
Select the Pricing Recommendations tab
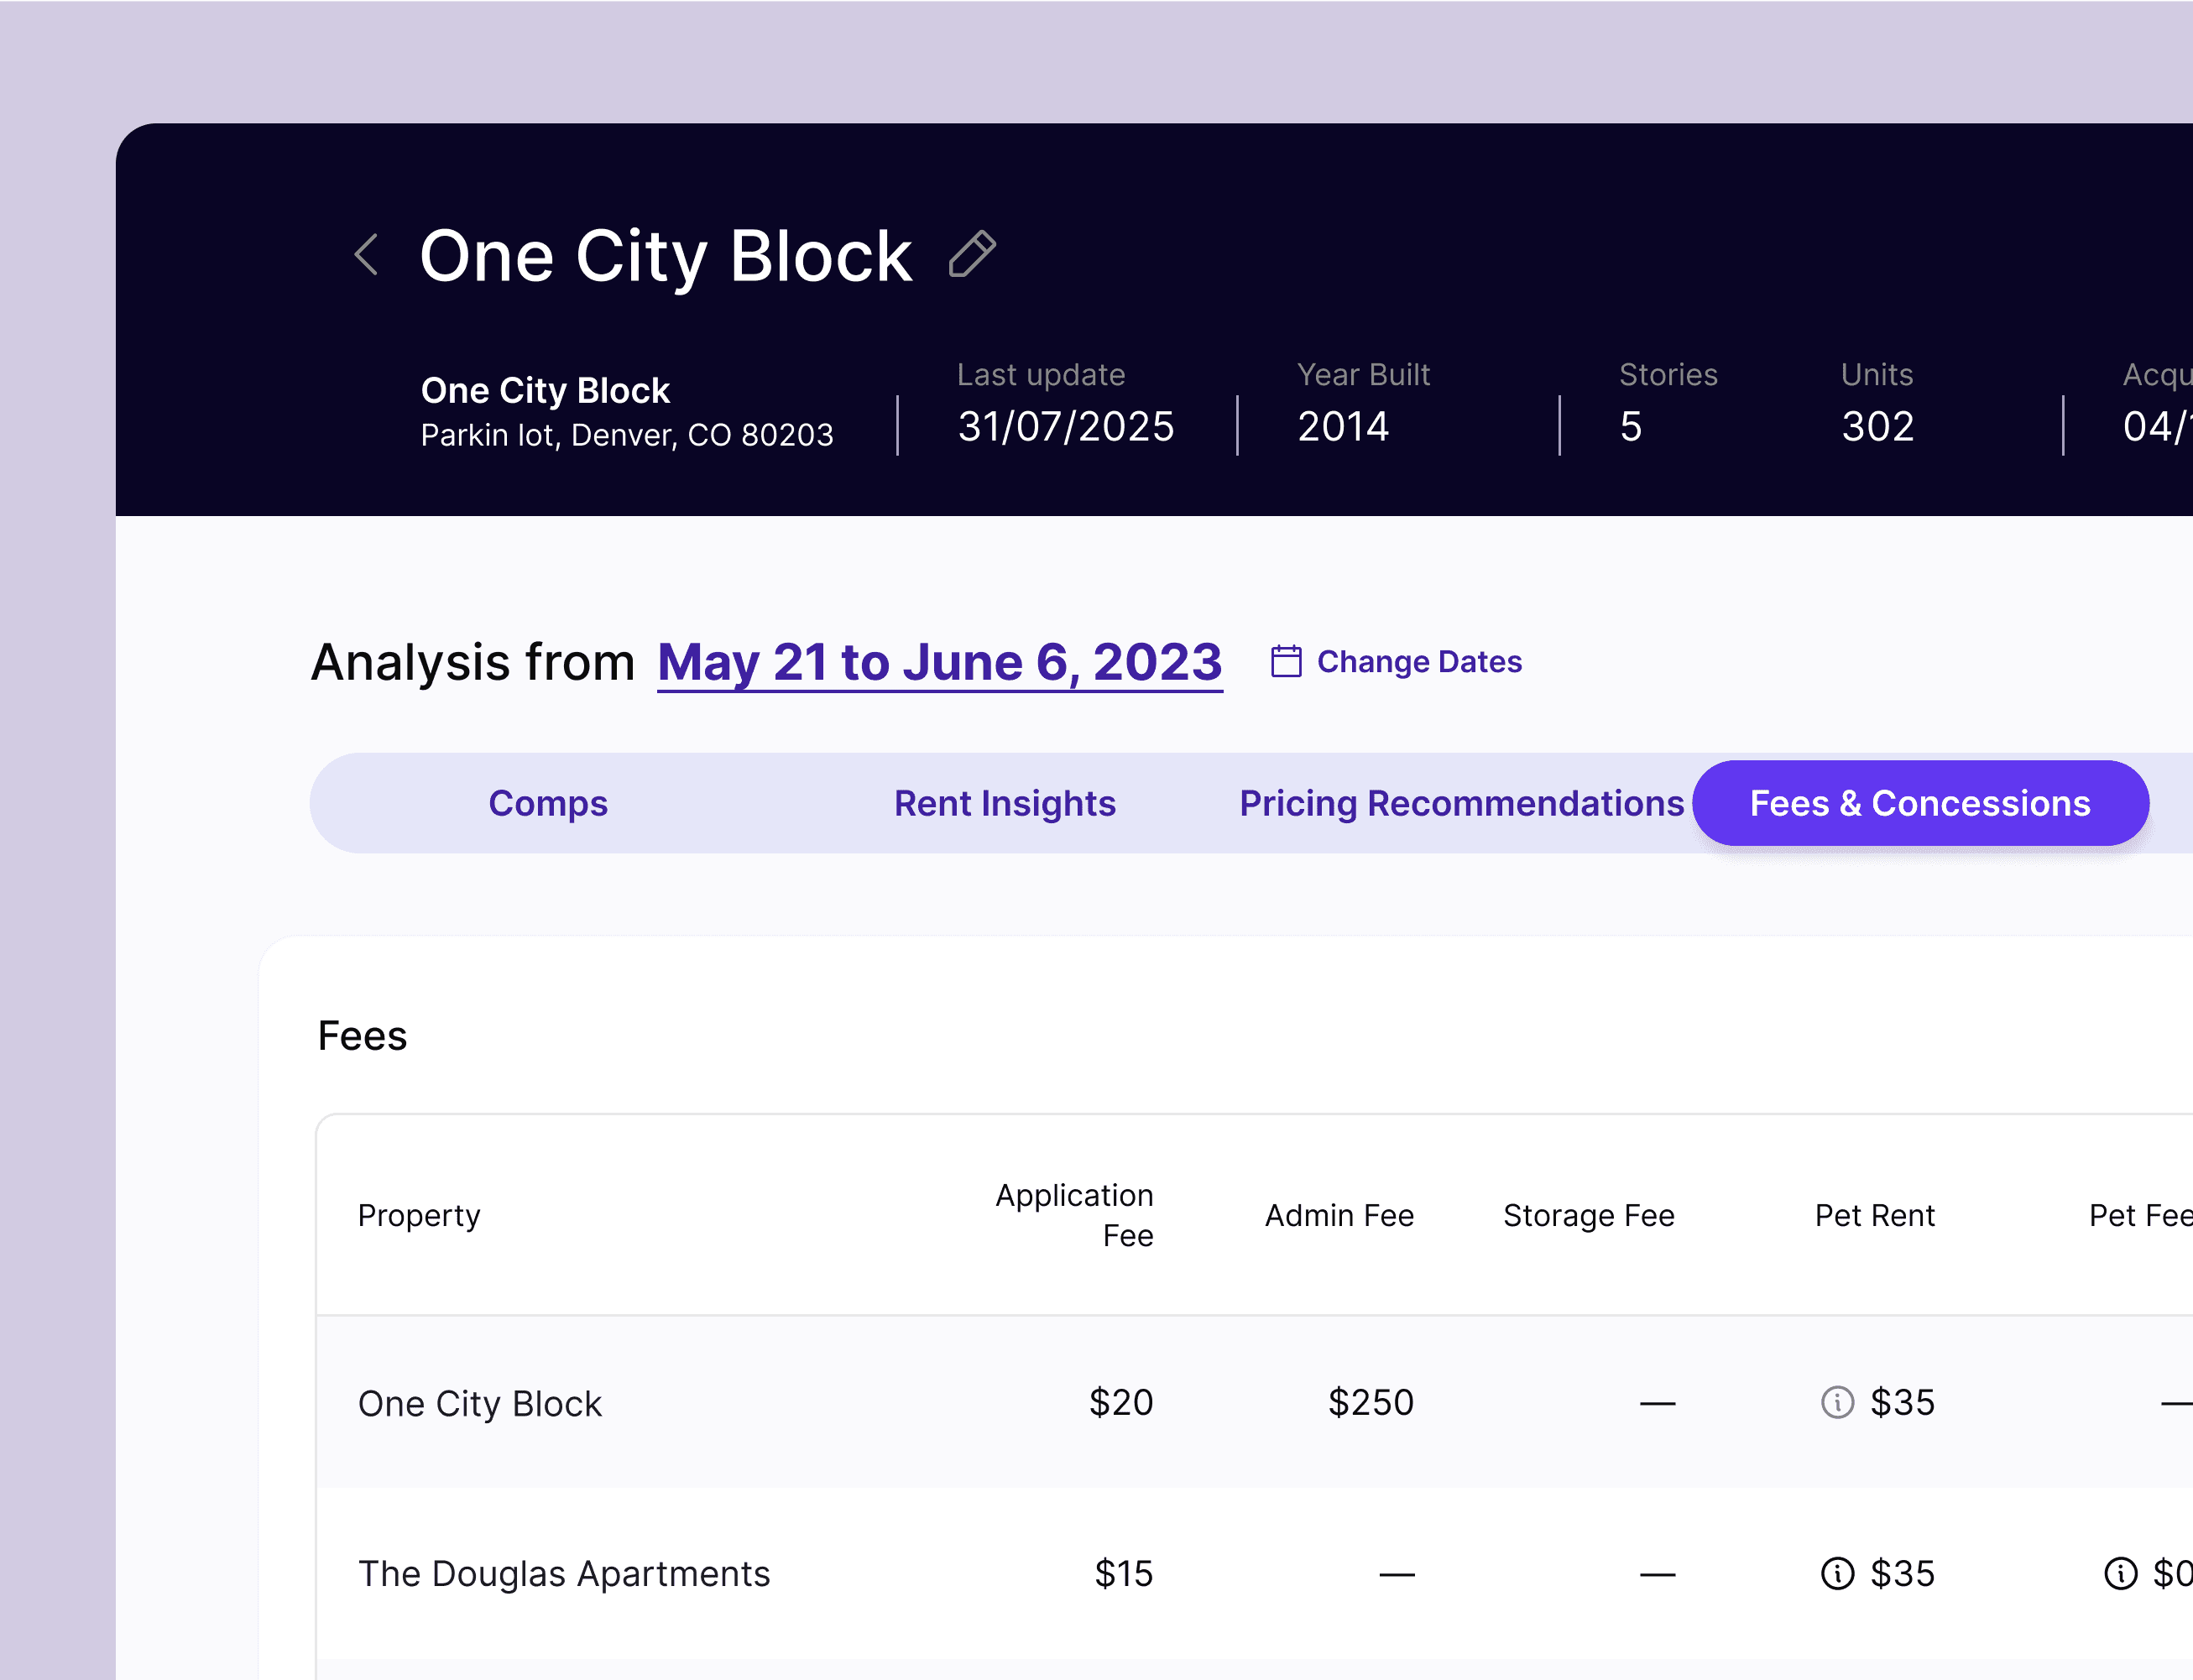[x=1462, y=803]
